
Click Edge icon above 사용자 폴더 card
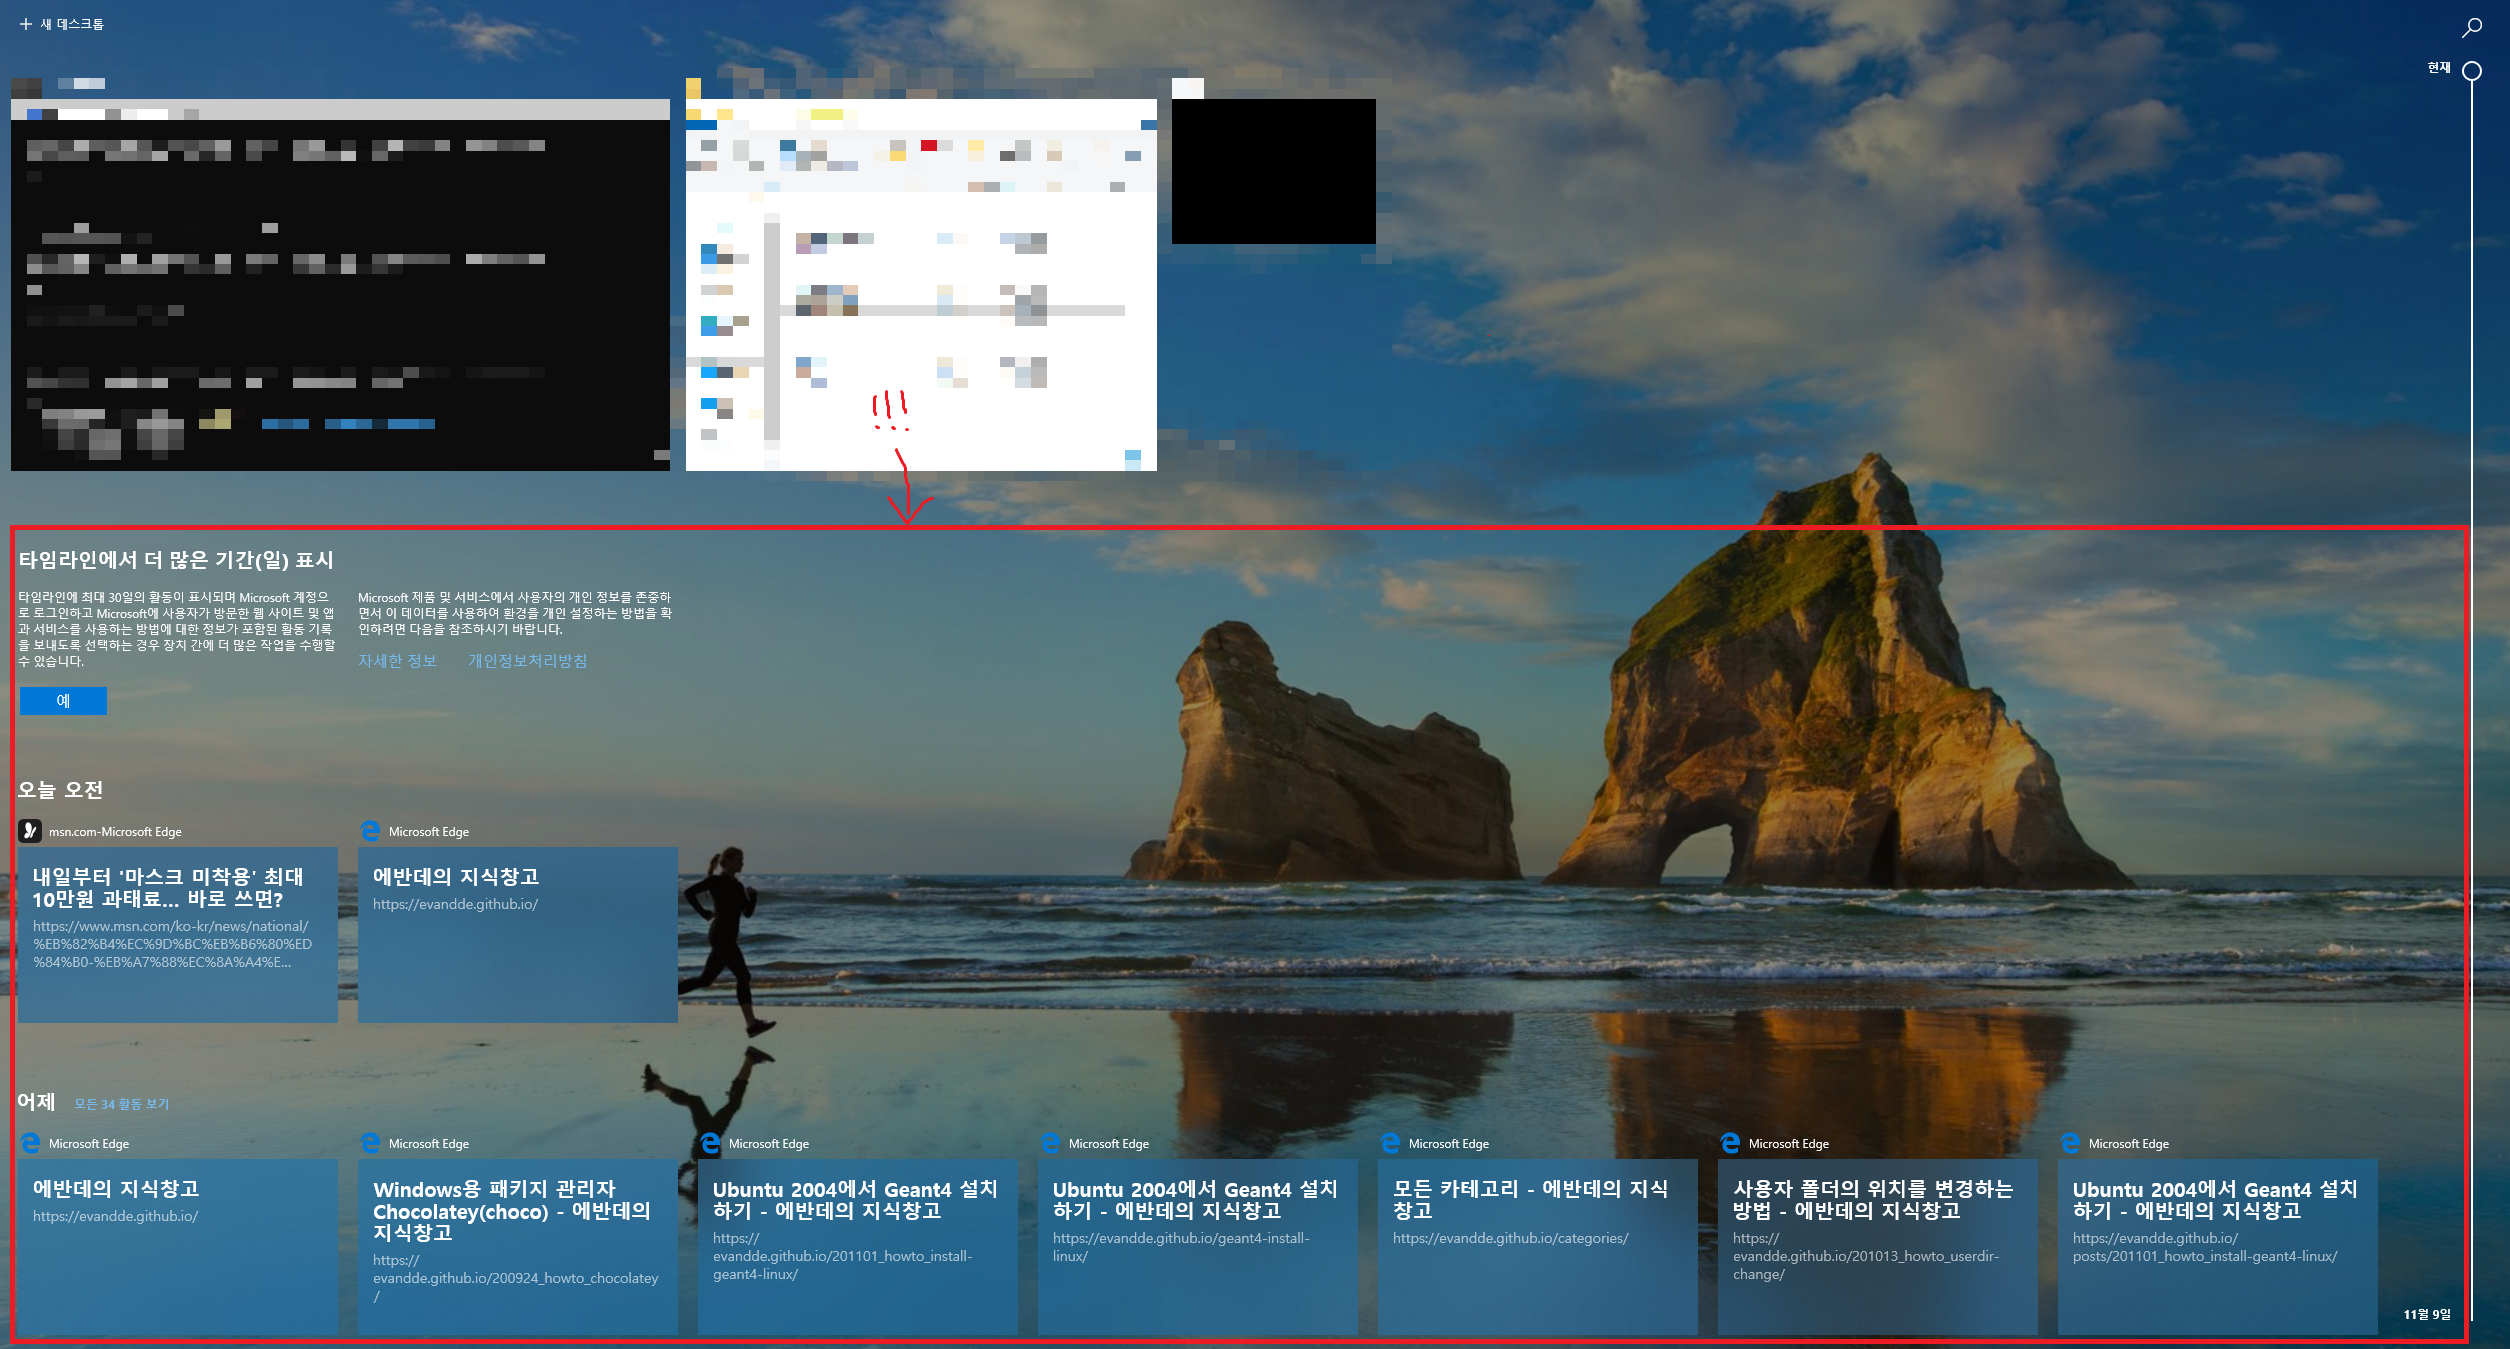[1730, 1143]
